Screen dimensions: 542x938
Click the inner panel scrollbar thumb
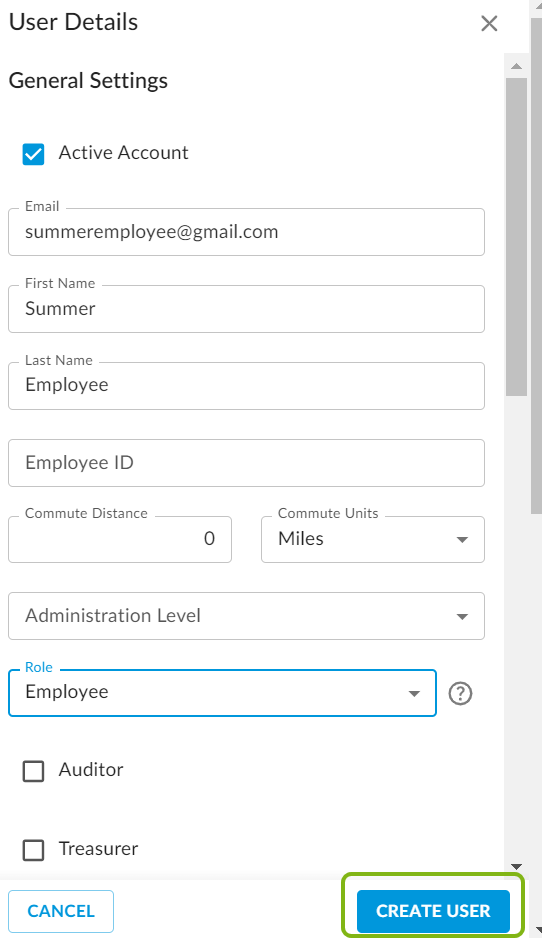516,236
